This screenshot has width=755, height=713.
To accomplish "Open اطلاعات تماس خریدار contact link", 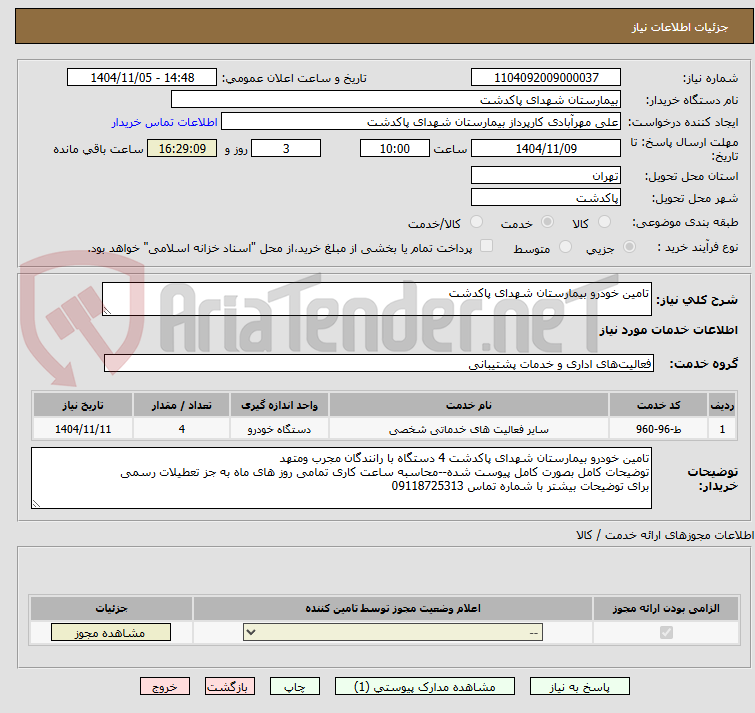I will tap(165, 122).
